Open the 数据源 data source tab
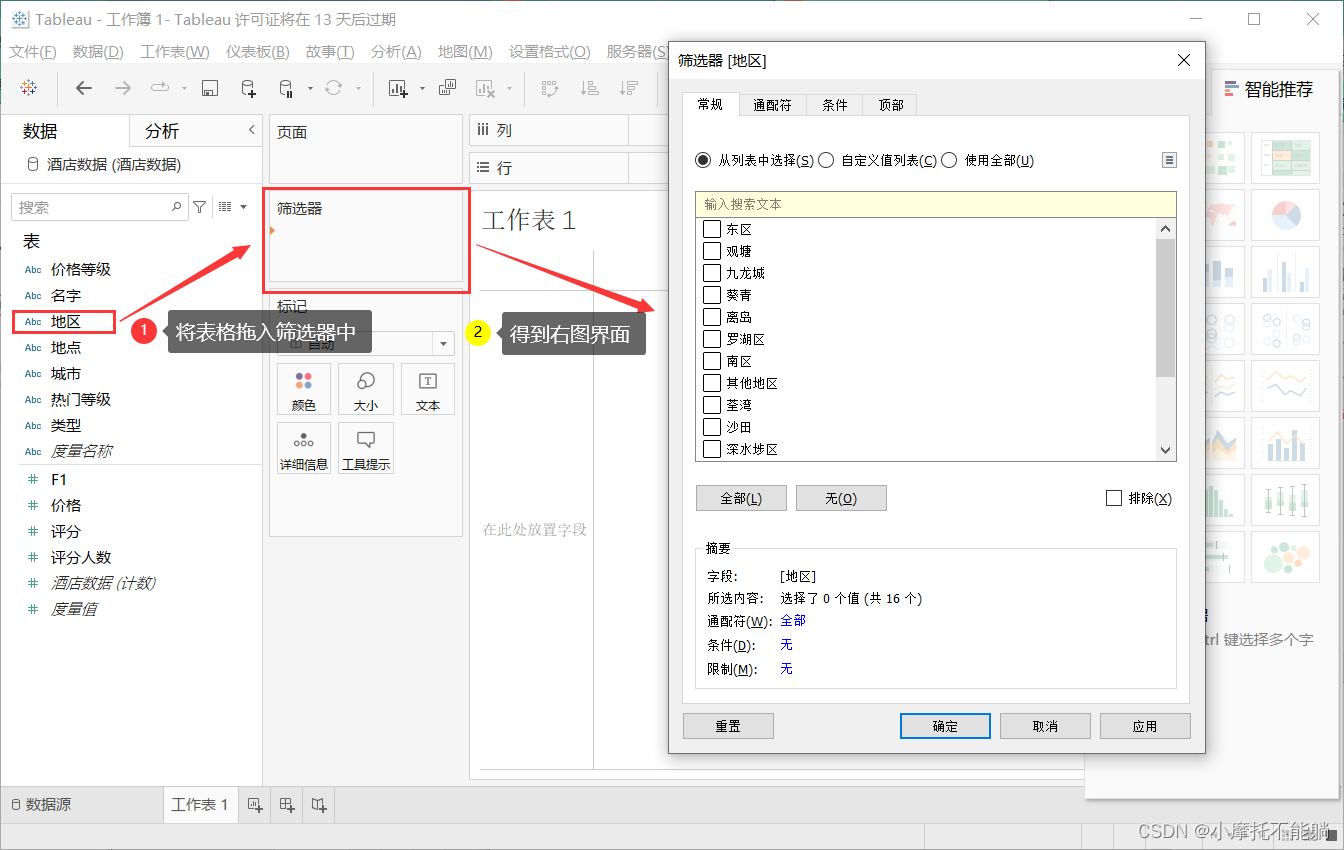The width and height of the screenshot is (1344, 850). click(x=41, y=804)
